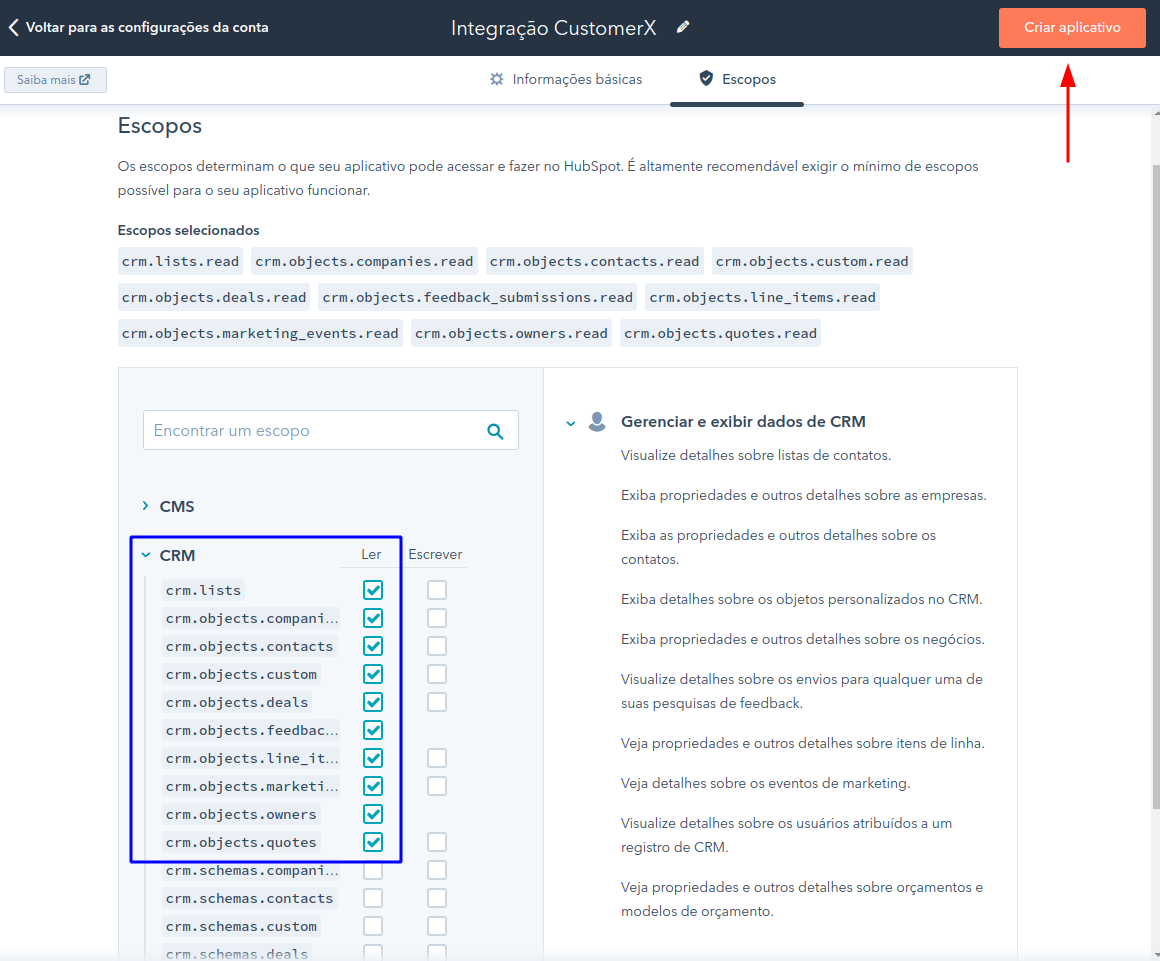Viewport: 1160px width, 961px height.
Task: Check Escrever for crm.objects.deals
Action: click(x=436, y=702)
